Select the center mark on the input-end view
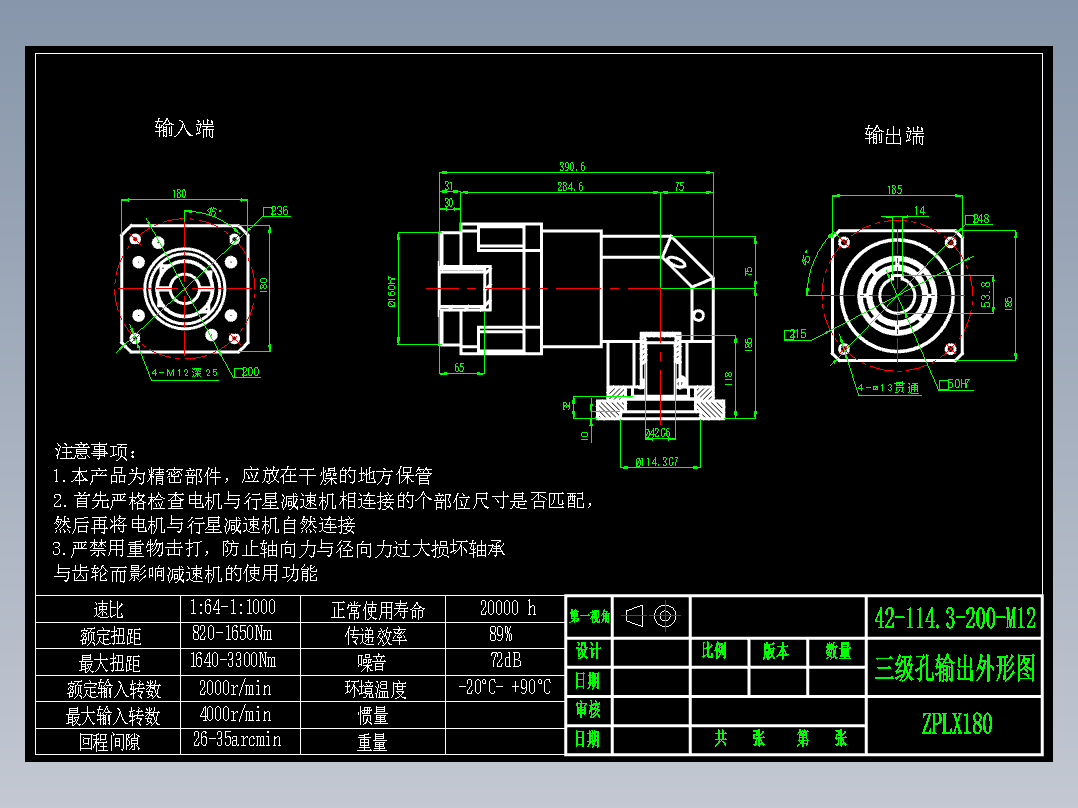Viewport: 1078px width, 808px height. pyautogui.click(x=183, y=290)
